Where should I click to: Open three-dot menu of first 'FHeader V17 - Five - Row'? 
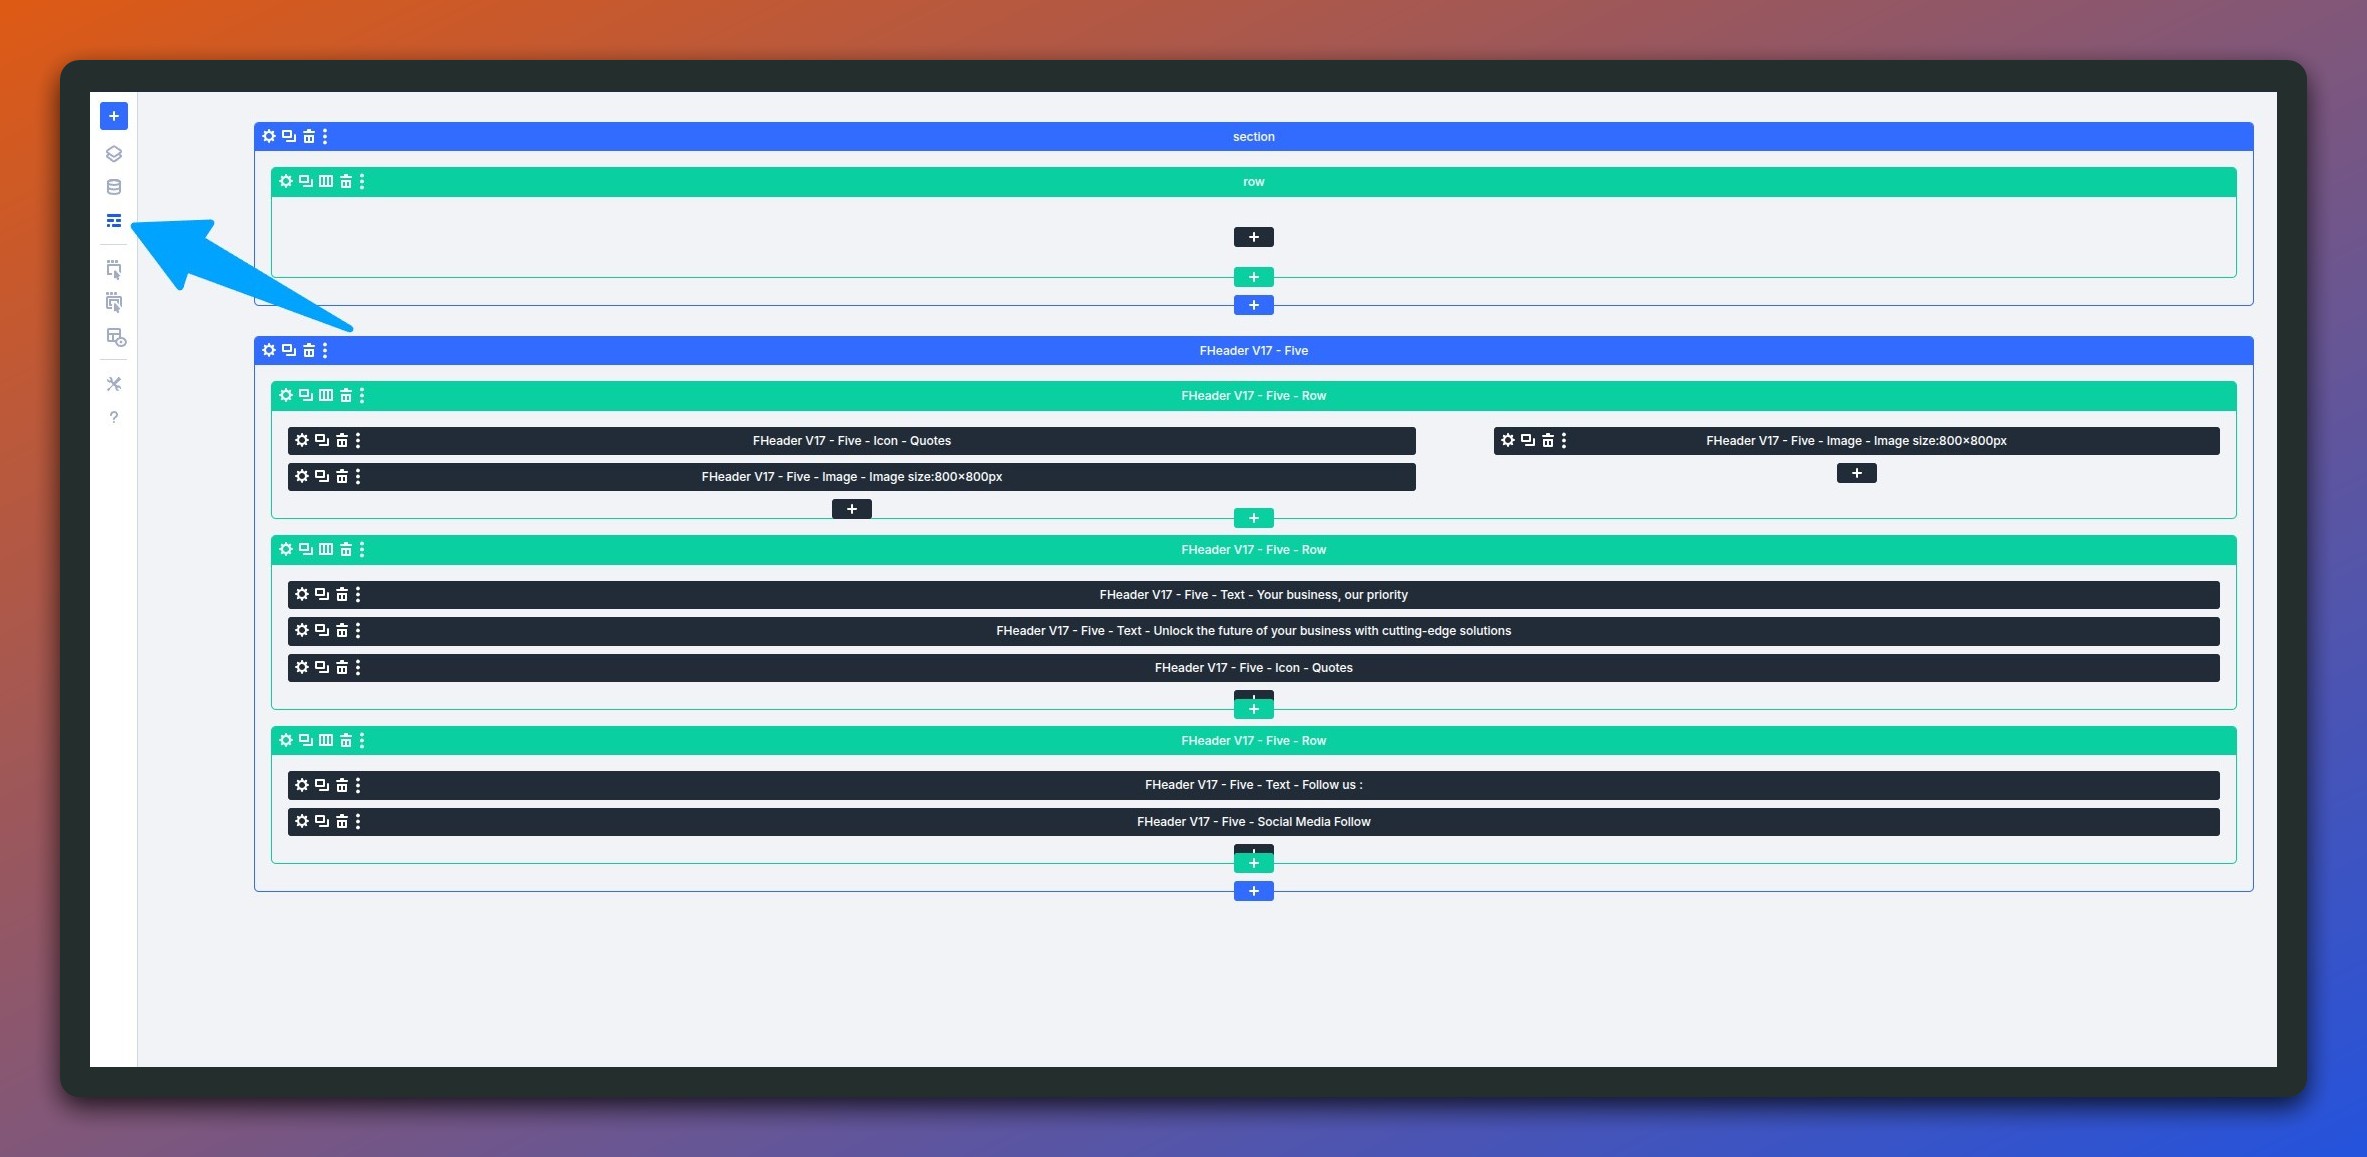[362, 396]
